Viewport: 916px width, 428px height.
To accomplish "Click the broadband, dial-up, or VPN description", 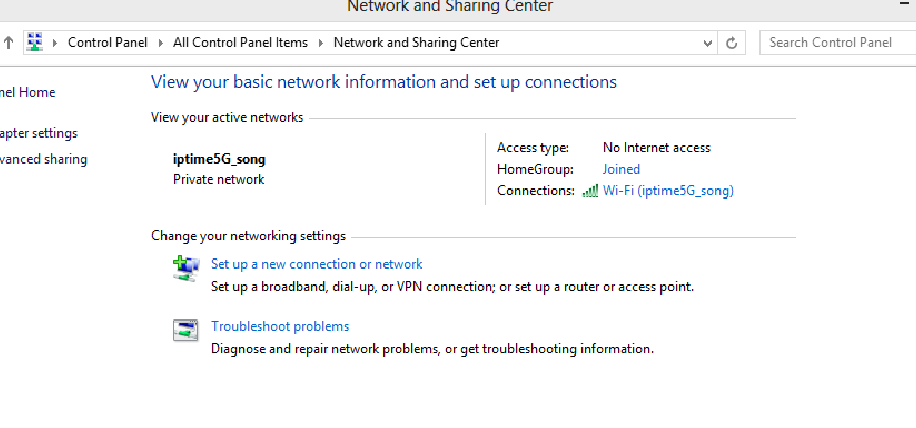I will tap(452, 287).
